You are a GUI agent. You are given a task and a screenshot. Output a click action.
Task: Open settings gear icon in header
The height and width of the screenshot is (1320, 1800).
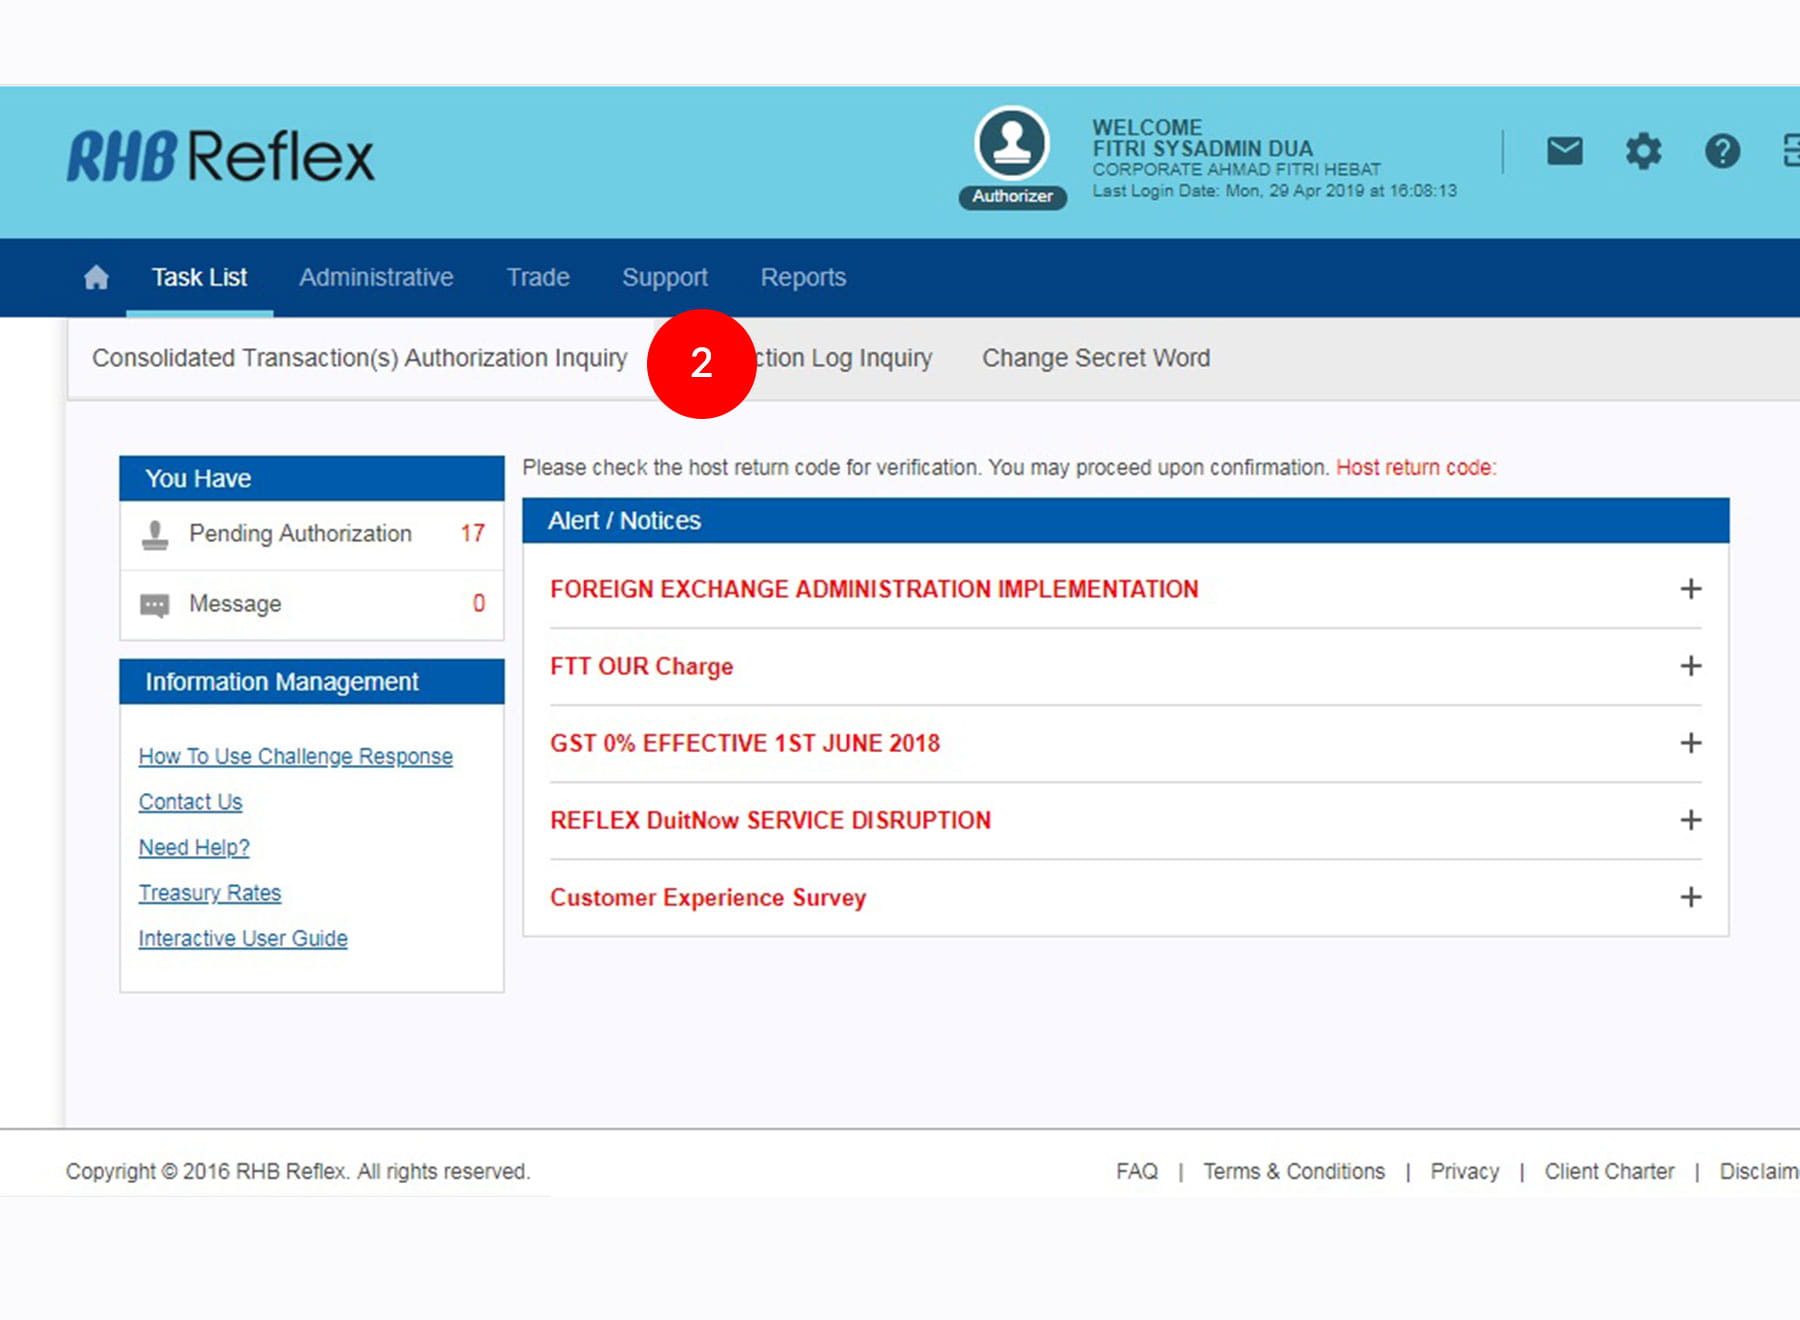(1643, 151)
